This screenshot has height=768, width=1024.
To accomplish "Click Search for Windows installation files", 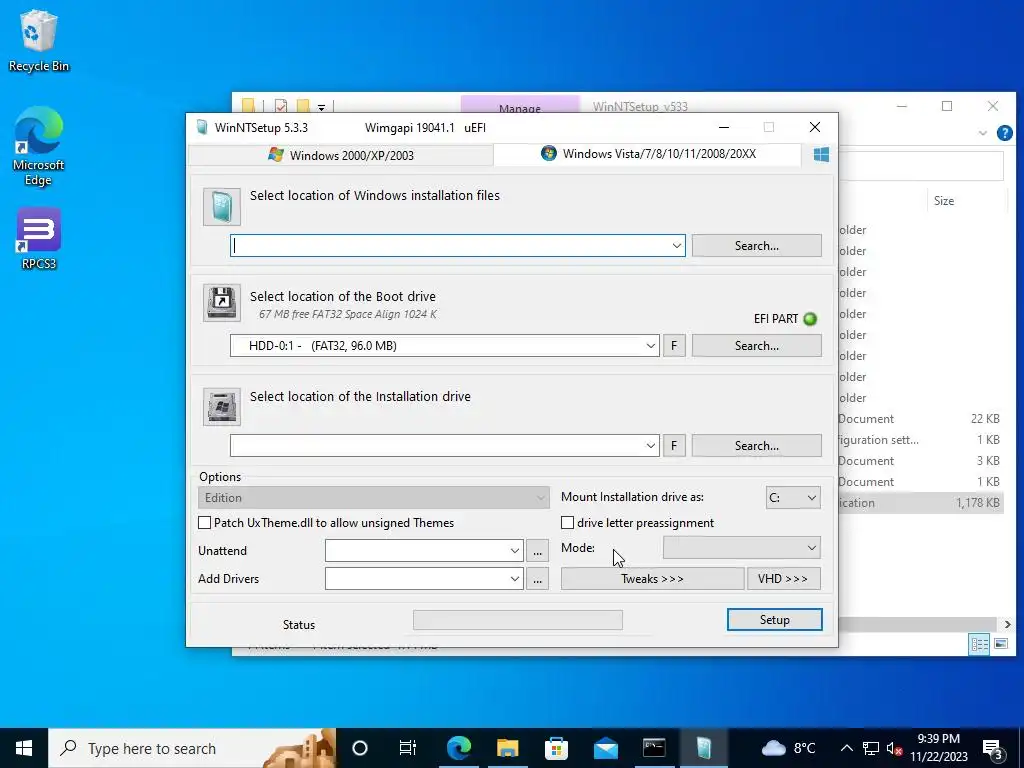I will coord(756,246).
